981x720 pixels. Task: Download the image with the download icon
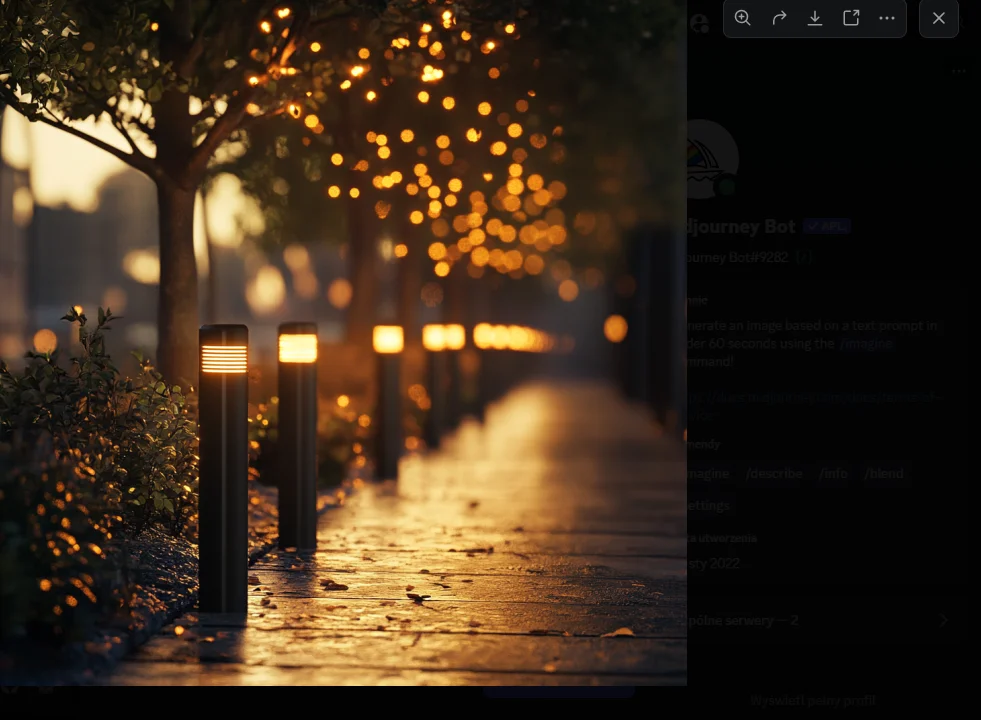[815, 18]
